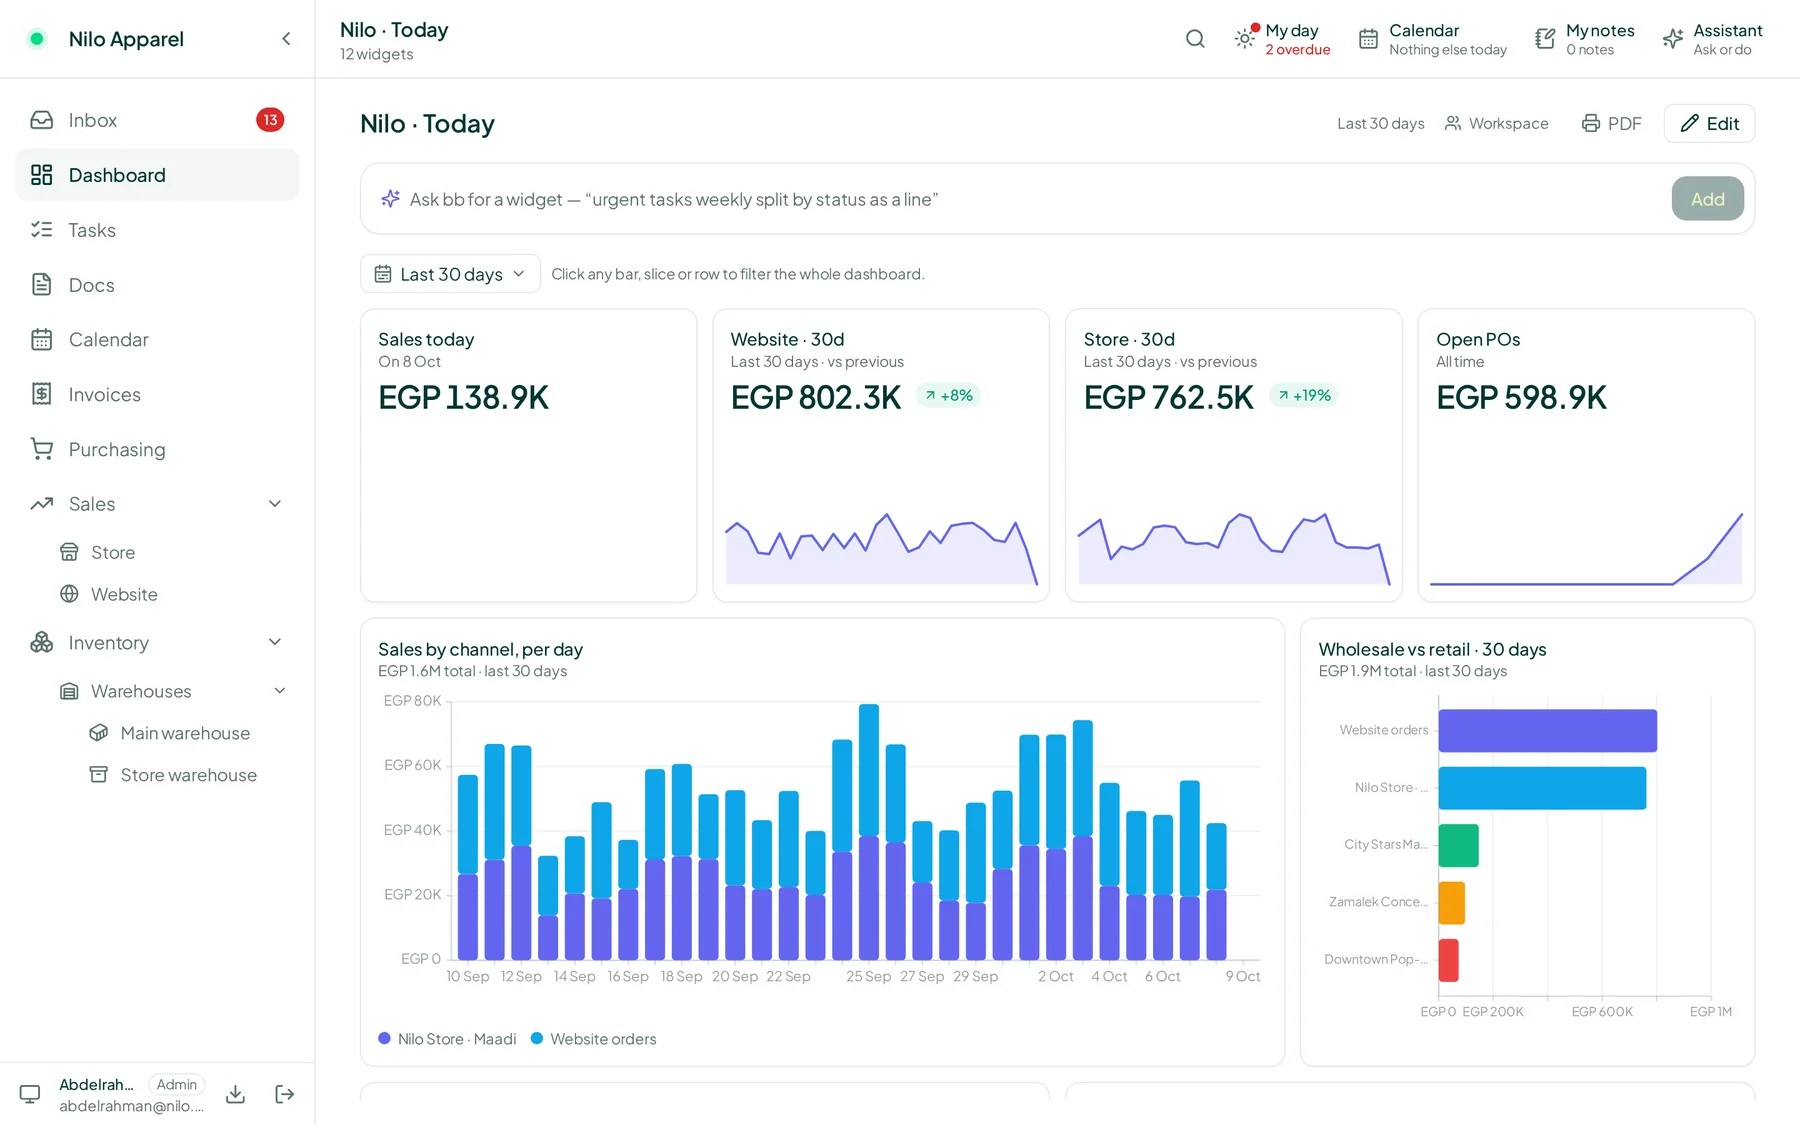The image size is (1800, 1125).
Task: Open My notes in header
Action: pyautogui.click(x=1585, y=39)
